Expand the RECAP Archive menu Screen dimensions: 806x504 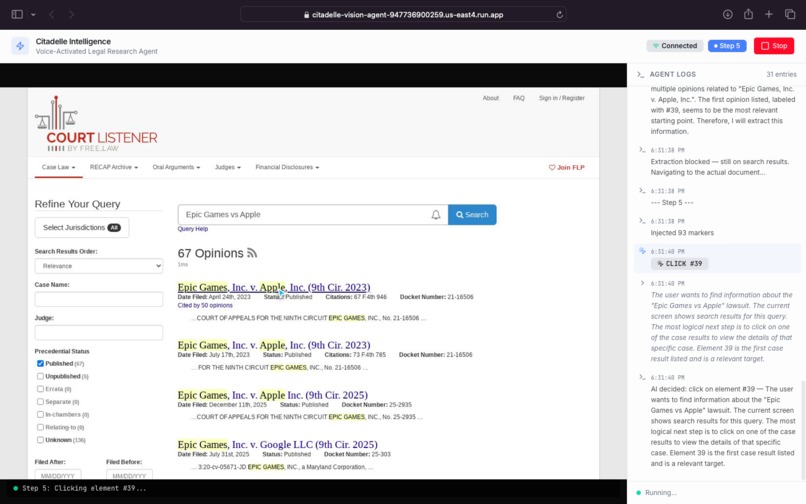coord(114,167)
